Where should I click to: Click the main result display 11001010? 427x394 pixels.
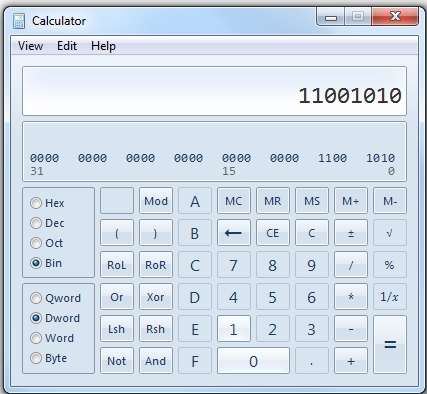214,91
